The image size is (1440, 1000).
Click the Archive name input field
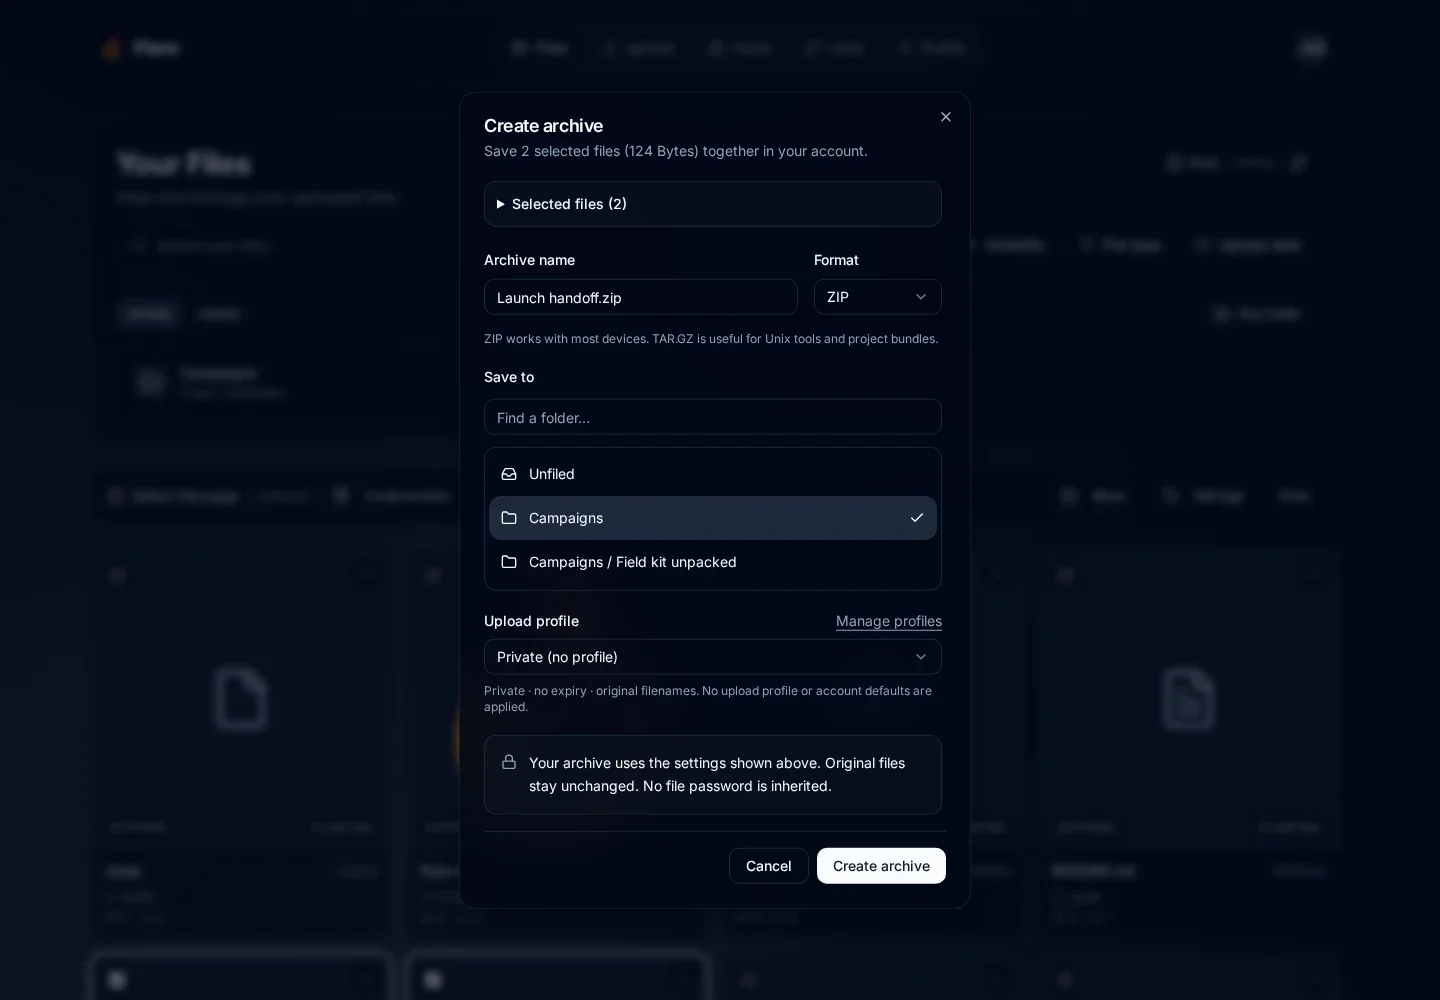tap(641, 297)
